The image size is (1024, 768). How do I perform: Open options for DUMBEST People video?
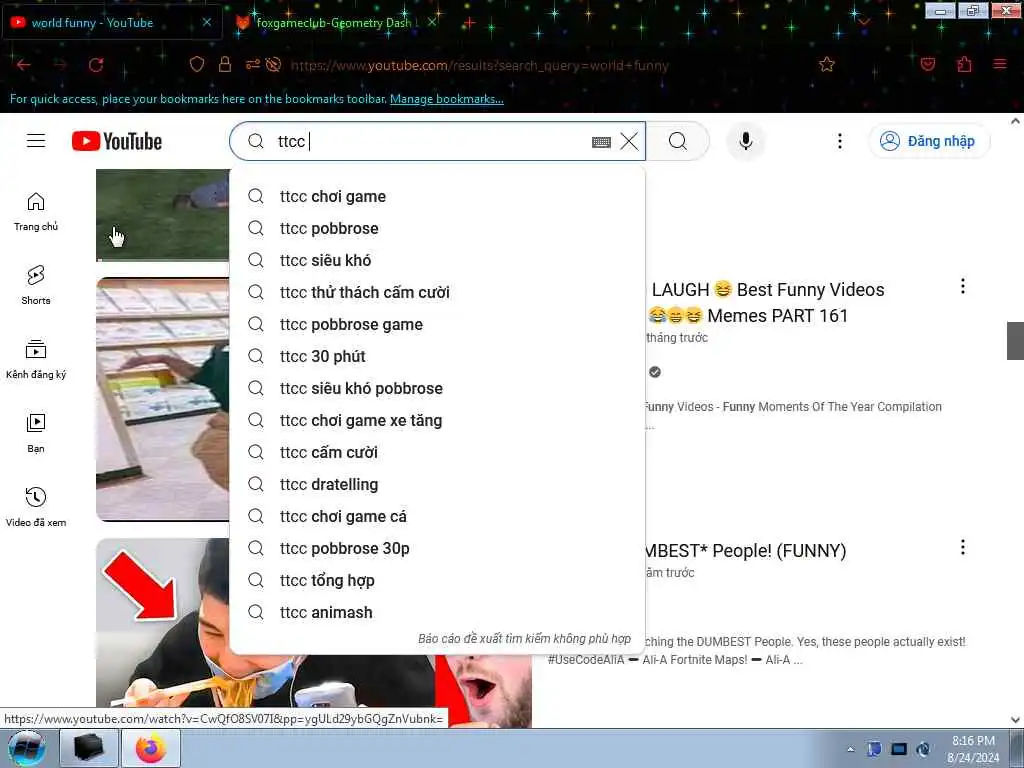pos(963,547)
